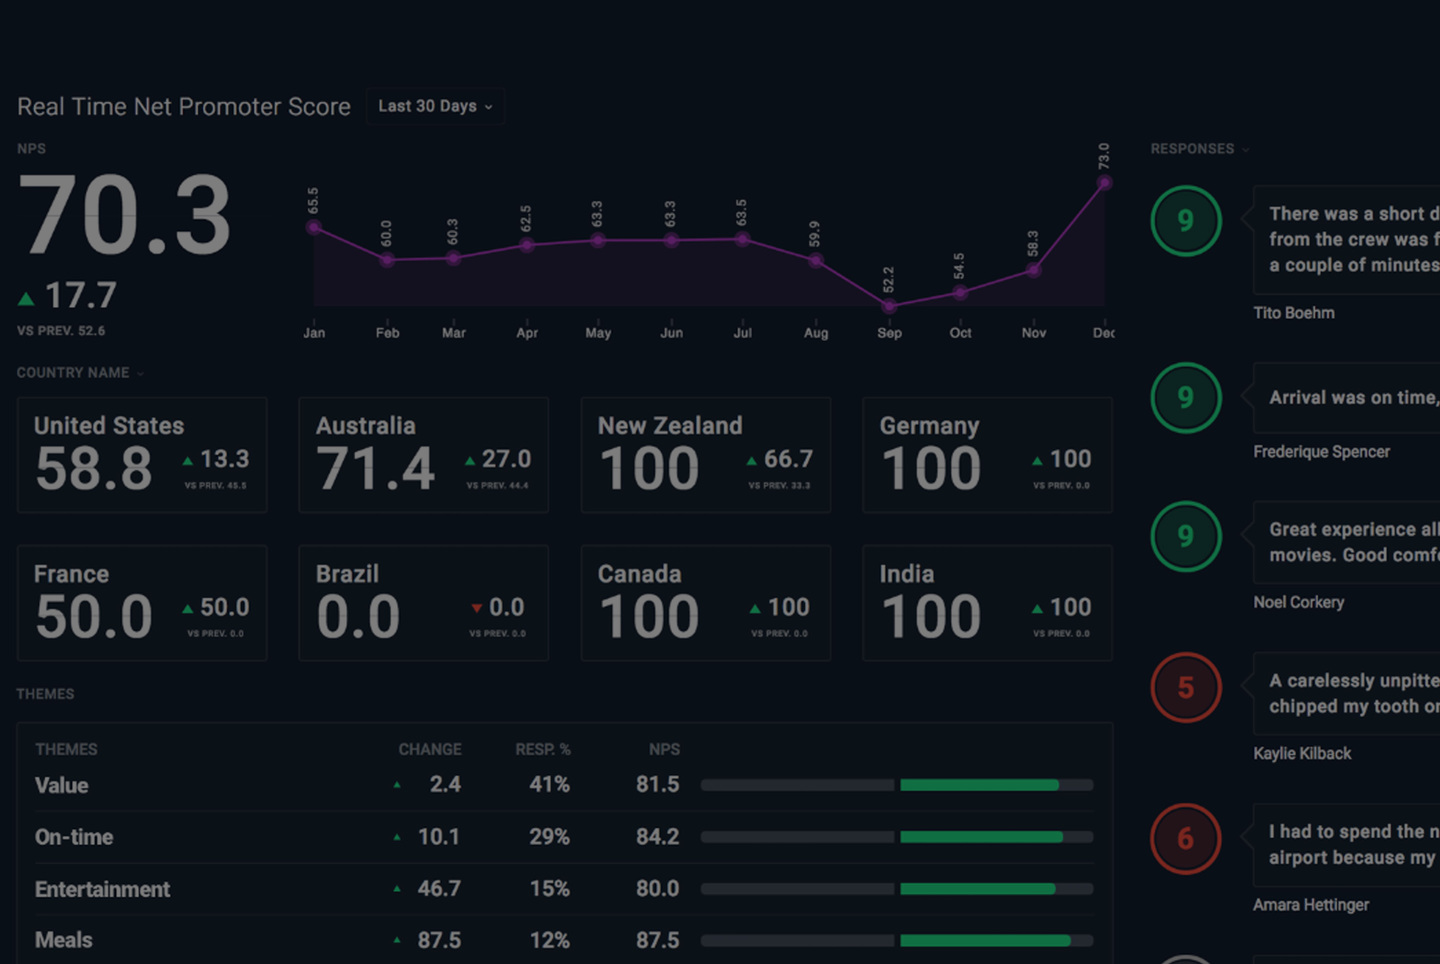The width and height of the screenshot is (1440, 964).
Task: Sort by the NPS column header
Action: coord(664,749)
